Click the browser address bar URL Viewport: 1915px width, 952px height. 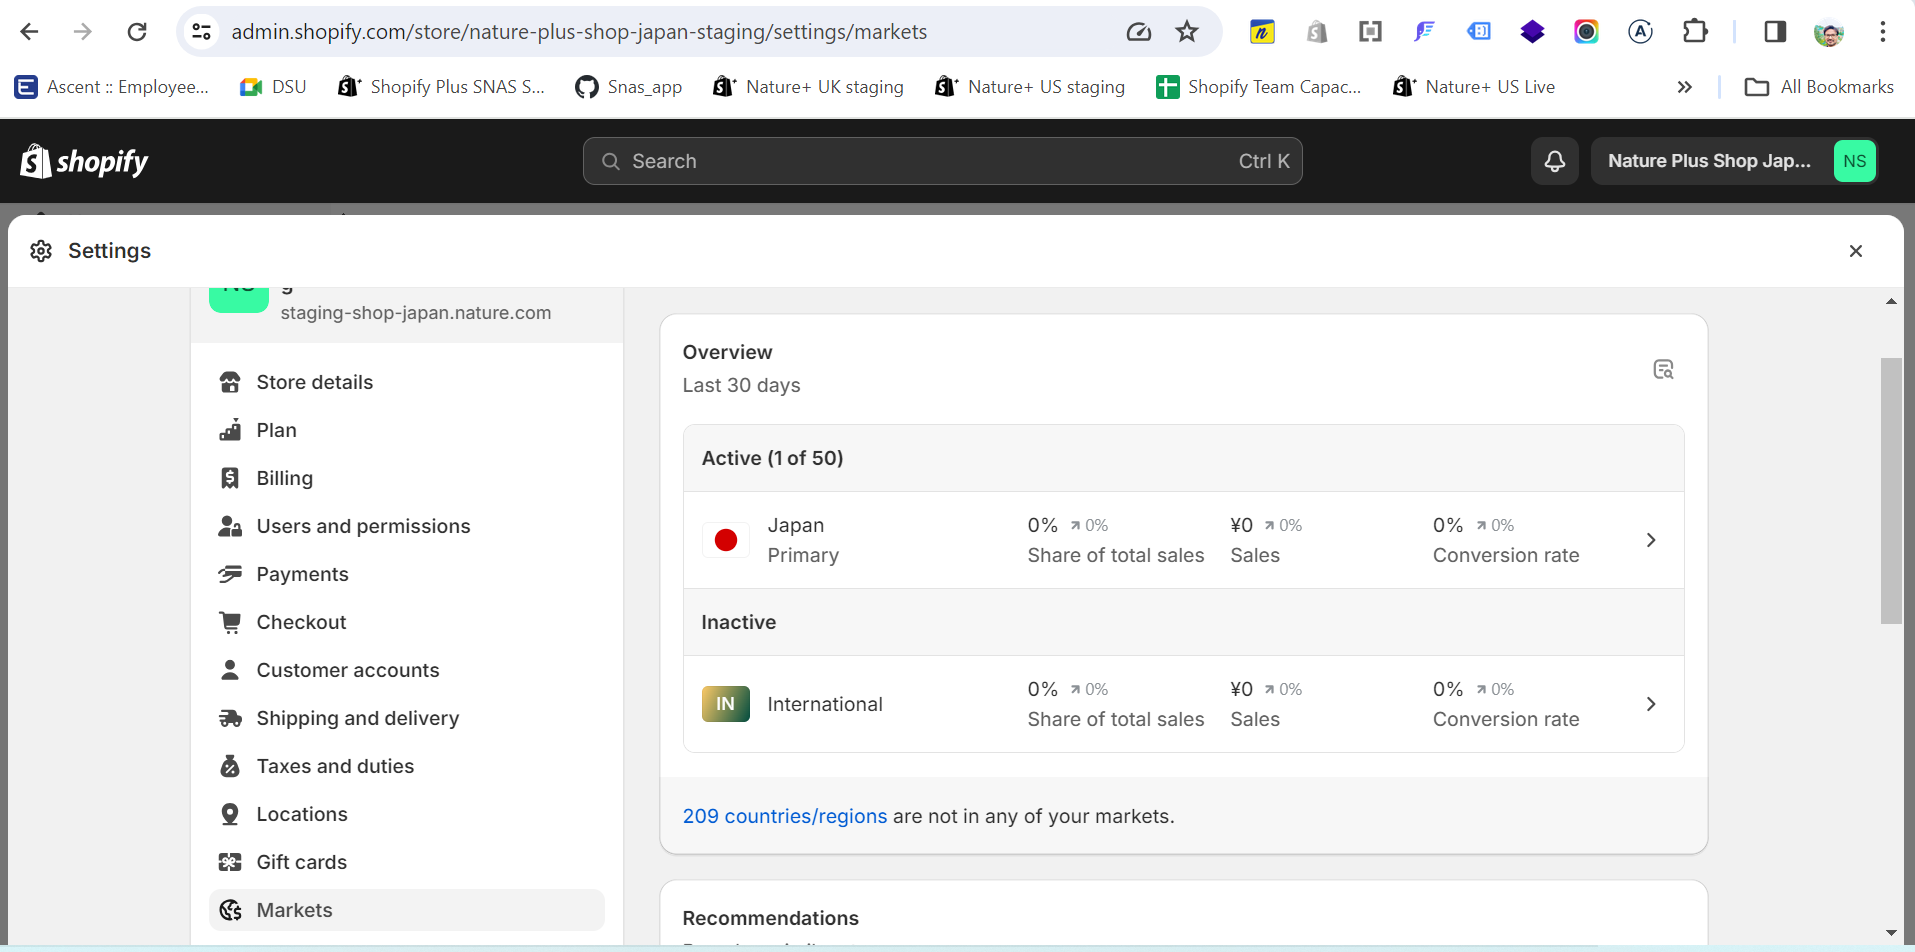pos(579,32)
